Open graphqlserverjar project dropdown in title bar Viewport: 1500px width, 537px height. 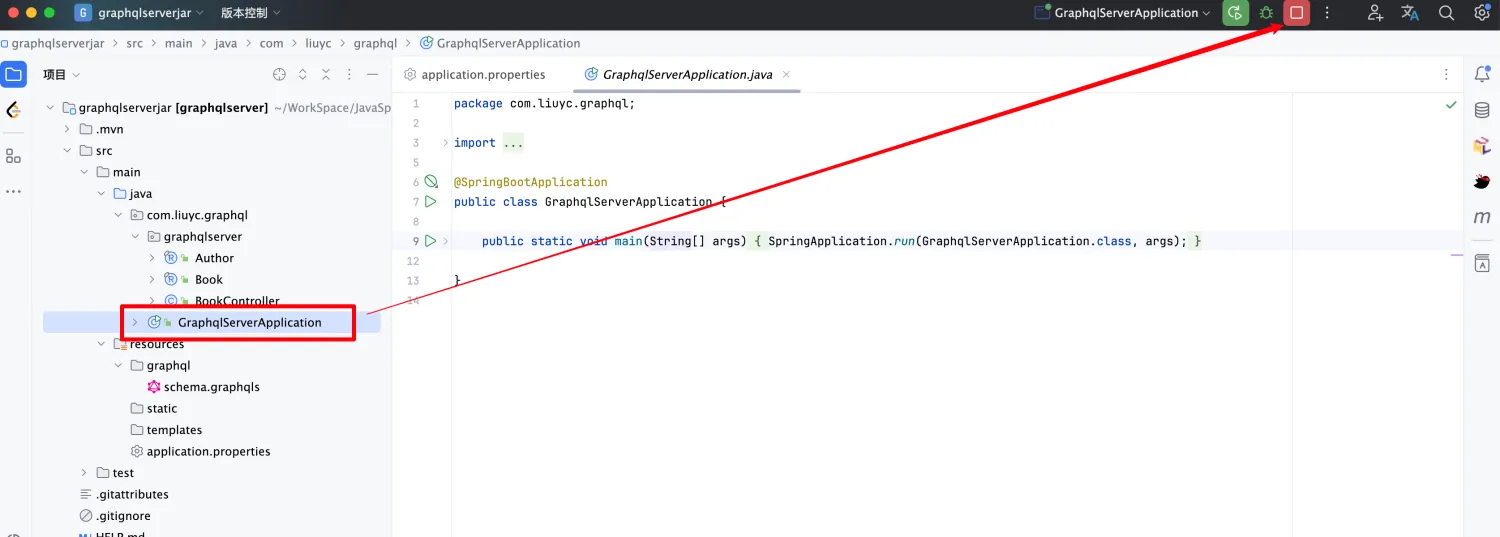pyautogui.click(x=140, y=13)
